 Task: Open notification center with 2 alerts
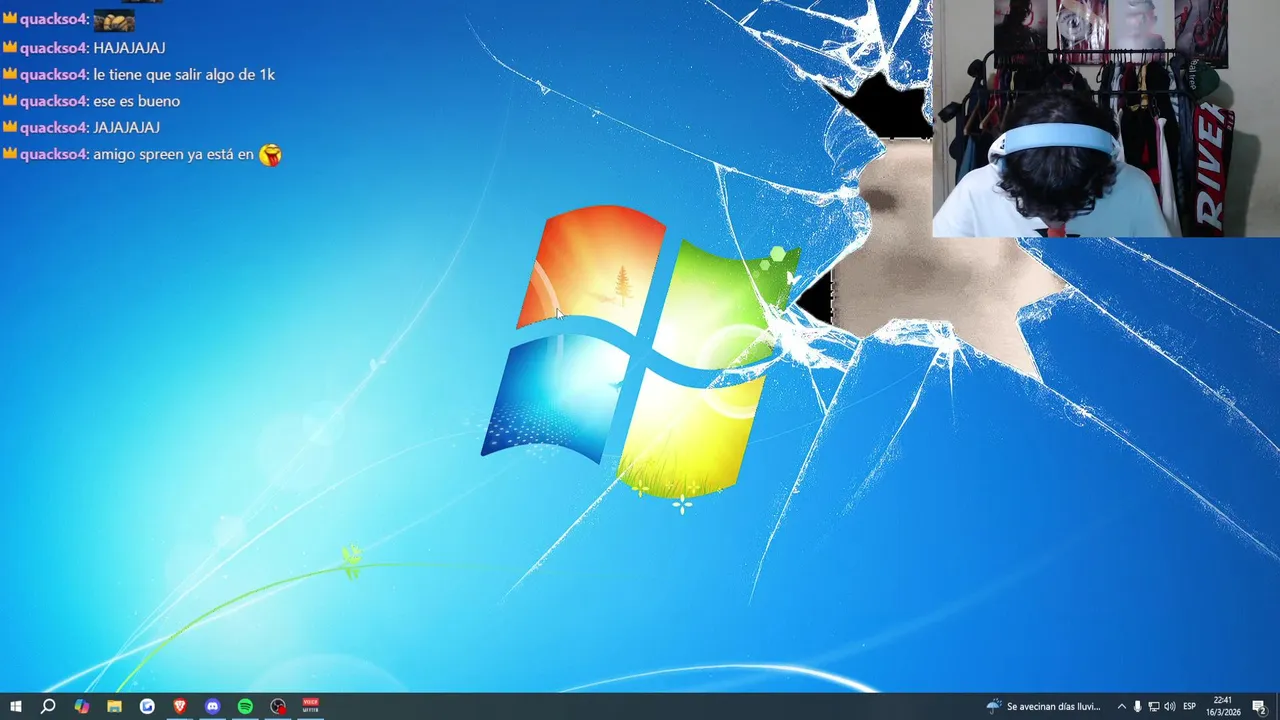pos(1260,707)
